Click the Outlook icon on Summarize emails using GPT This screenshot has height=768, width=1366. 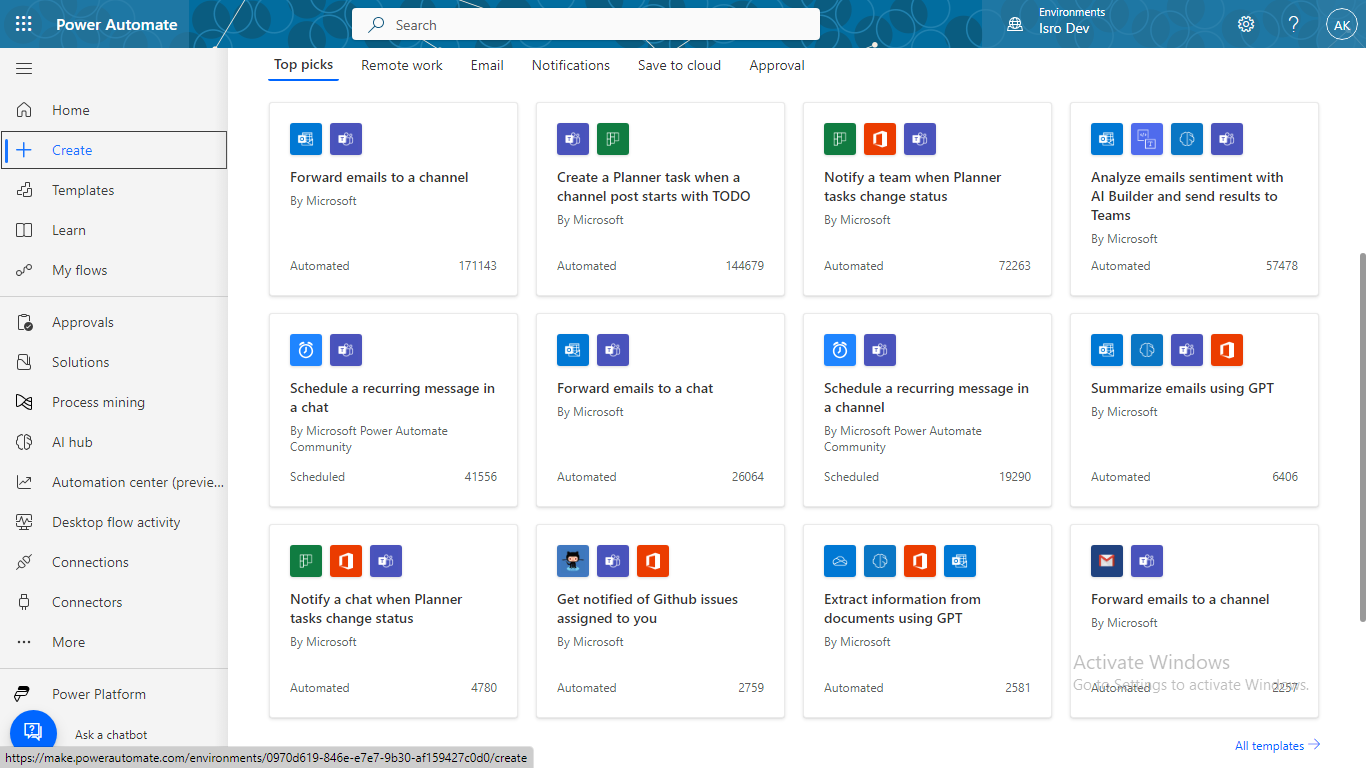coord(1106,350)
